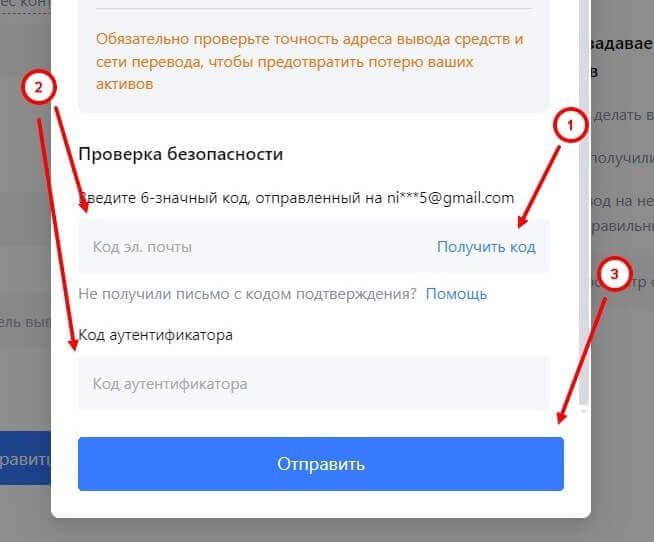Click the "Проверка безопасности" heading
Screen dimensions: 654x542
[181, 154]
